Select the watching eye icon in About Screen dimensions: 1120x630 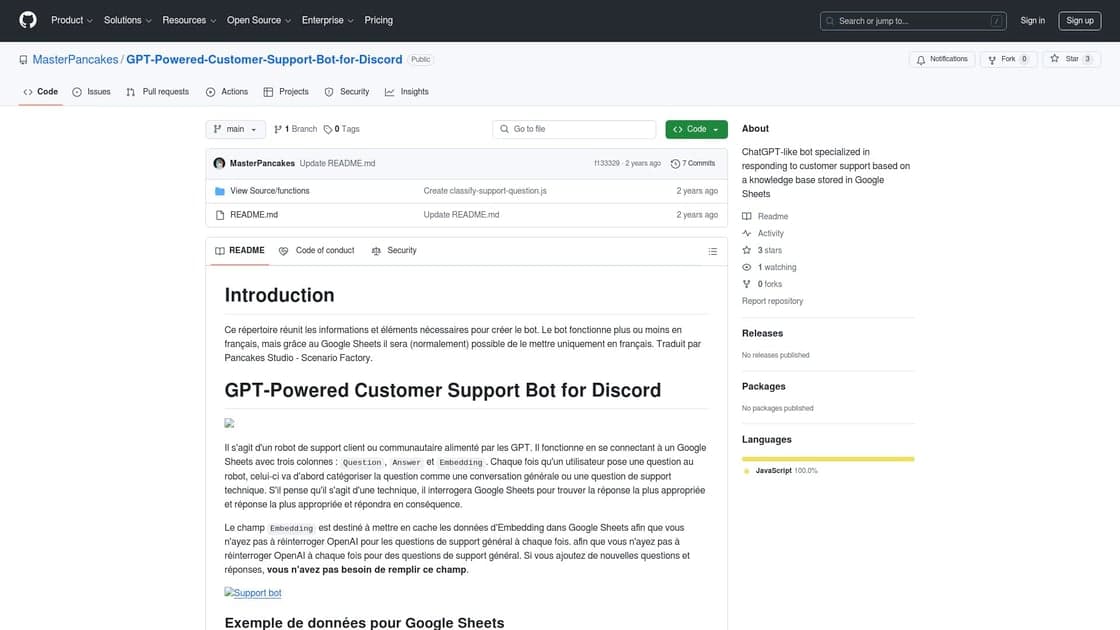747,266
